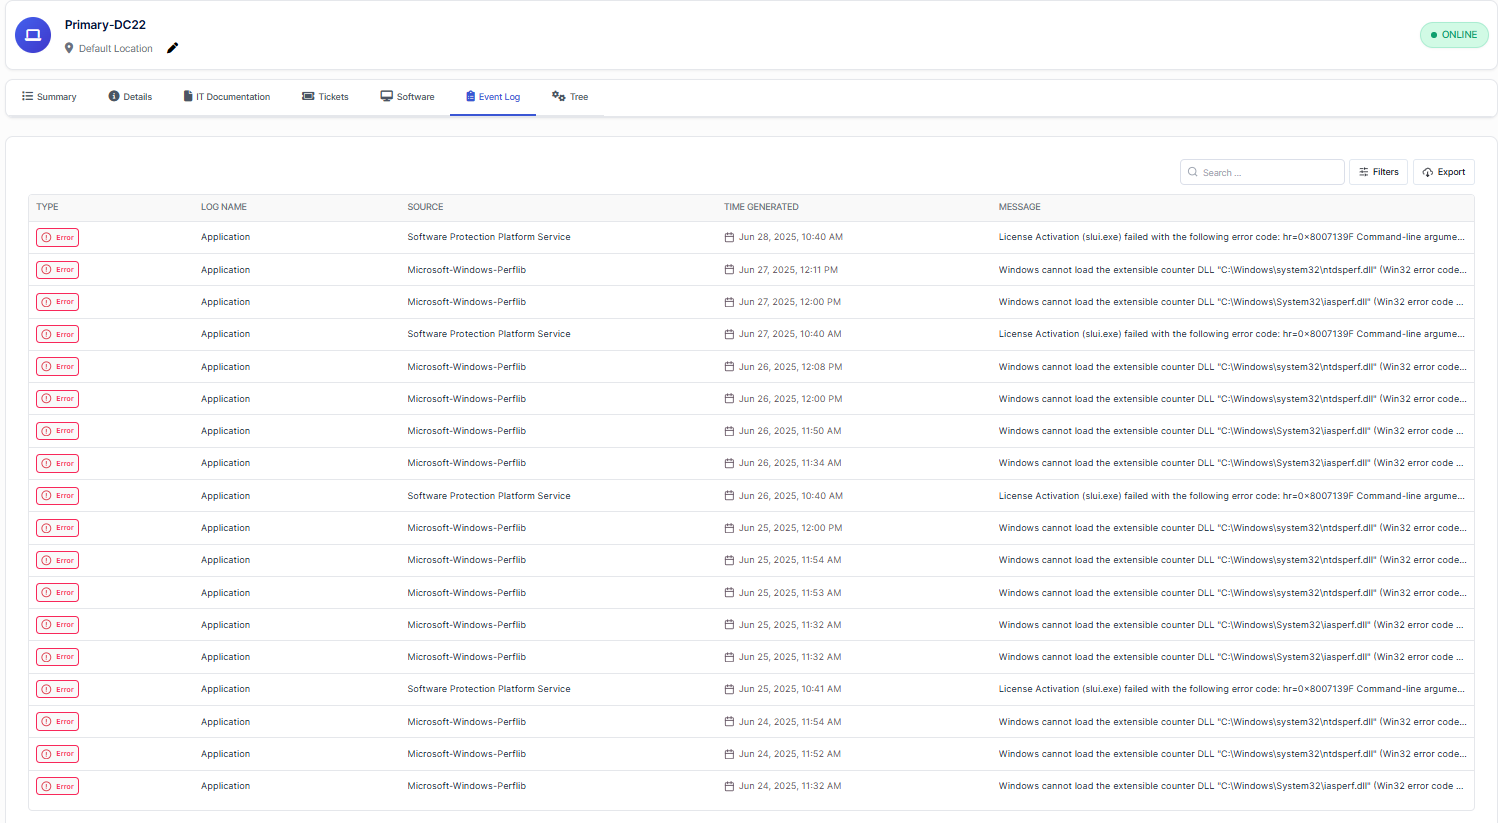Click Error badge for Jun 26, 12:08 PM
This screenshot has height=823, width=1498.
[57, 367]
